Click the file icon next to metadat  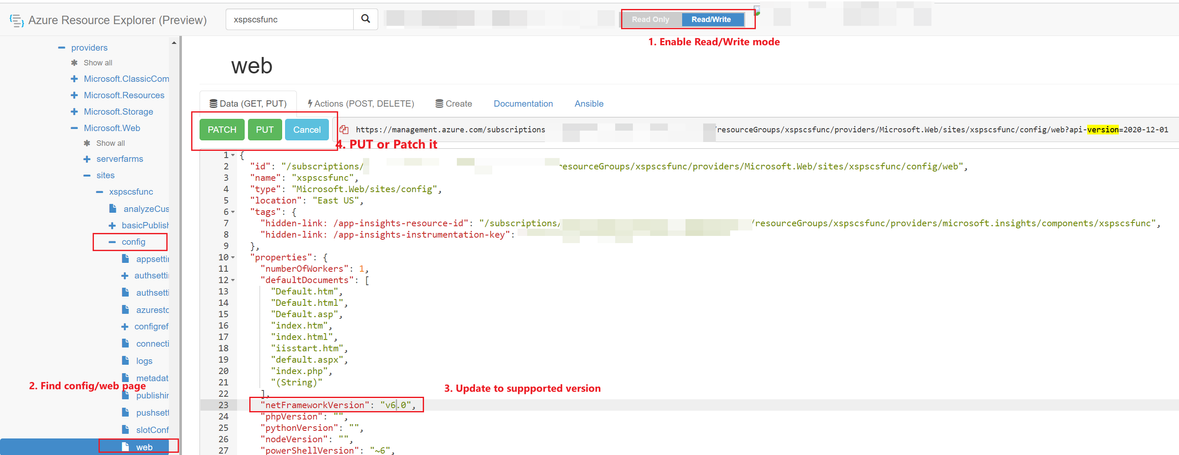click(126, 378)
